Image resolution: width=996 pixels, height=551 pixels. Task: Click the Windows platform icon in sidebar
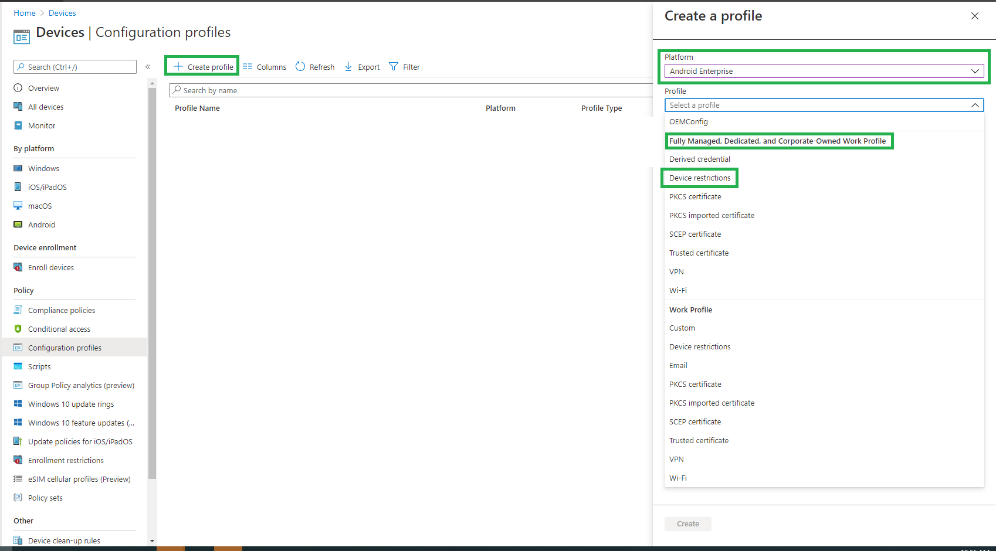point(18,169)
